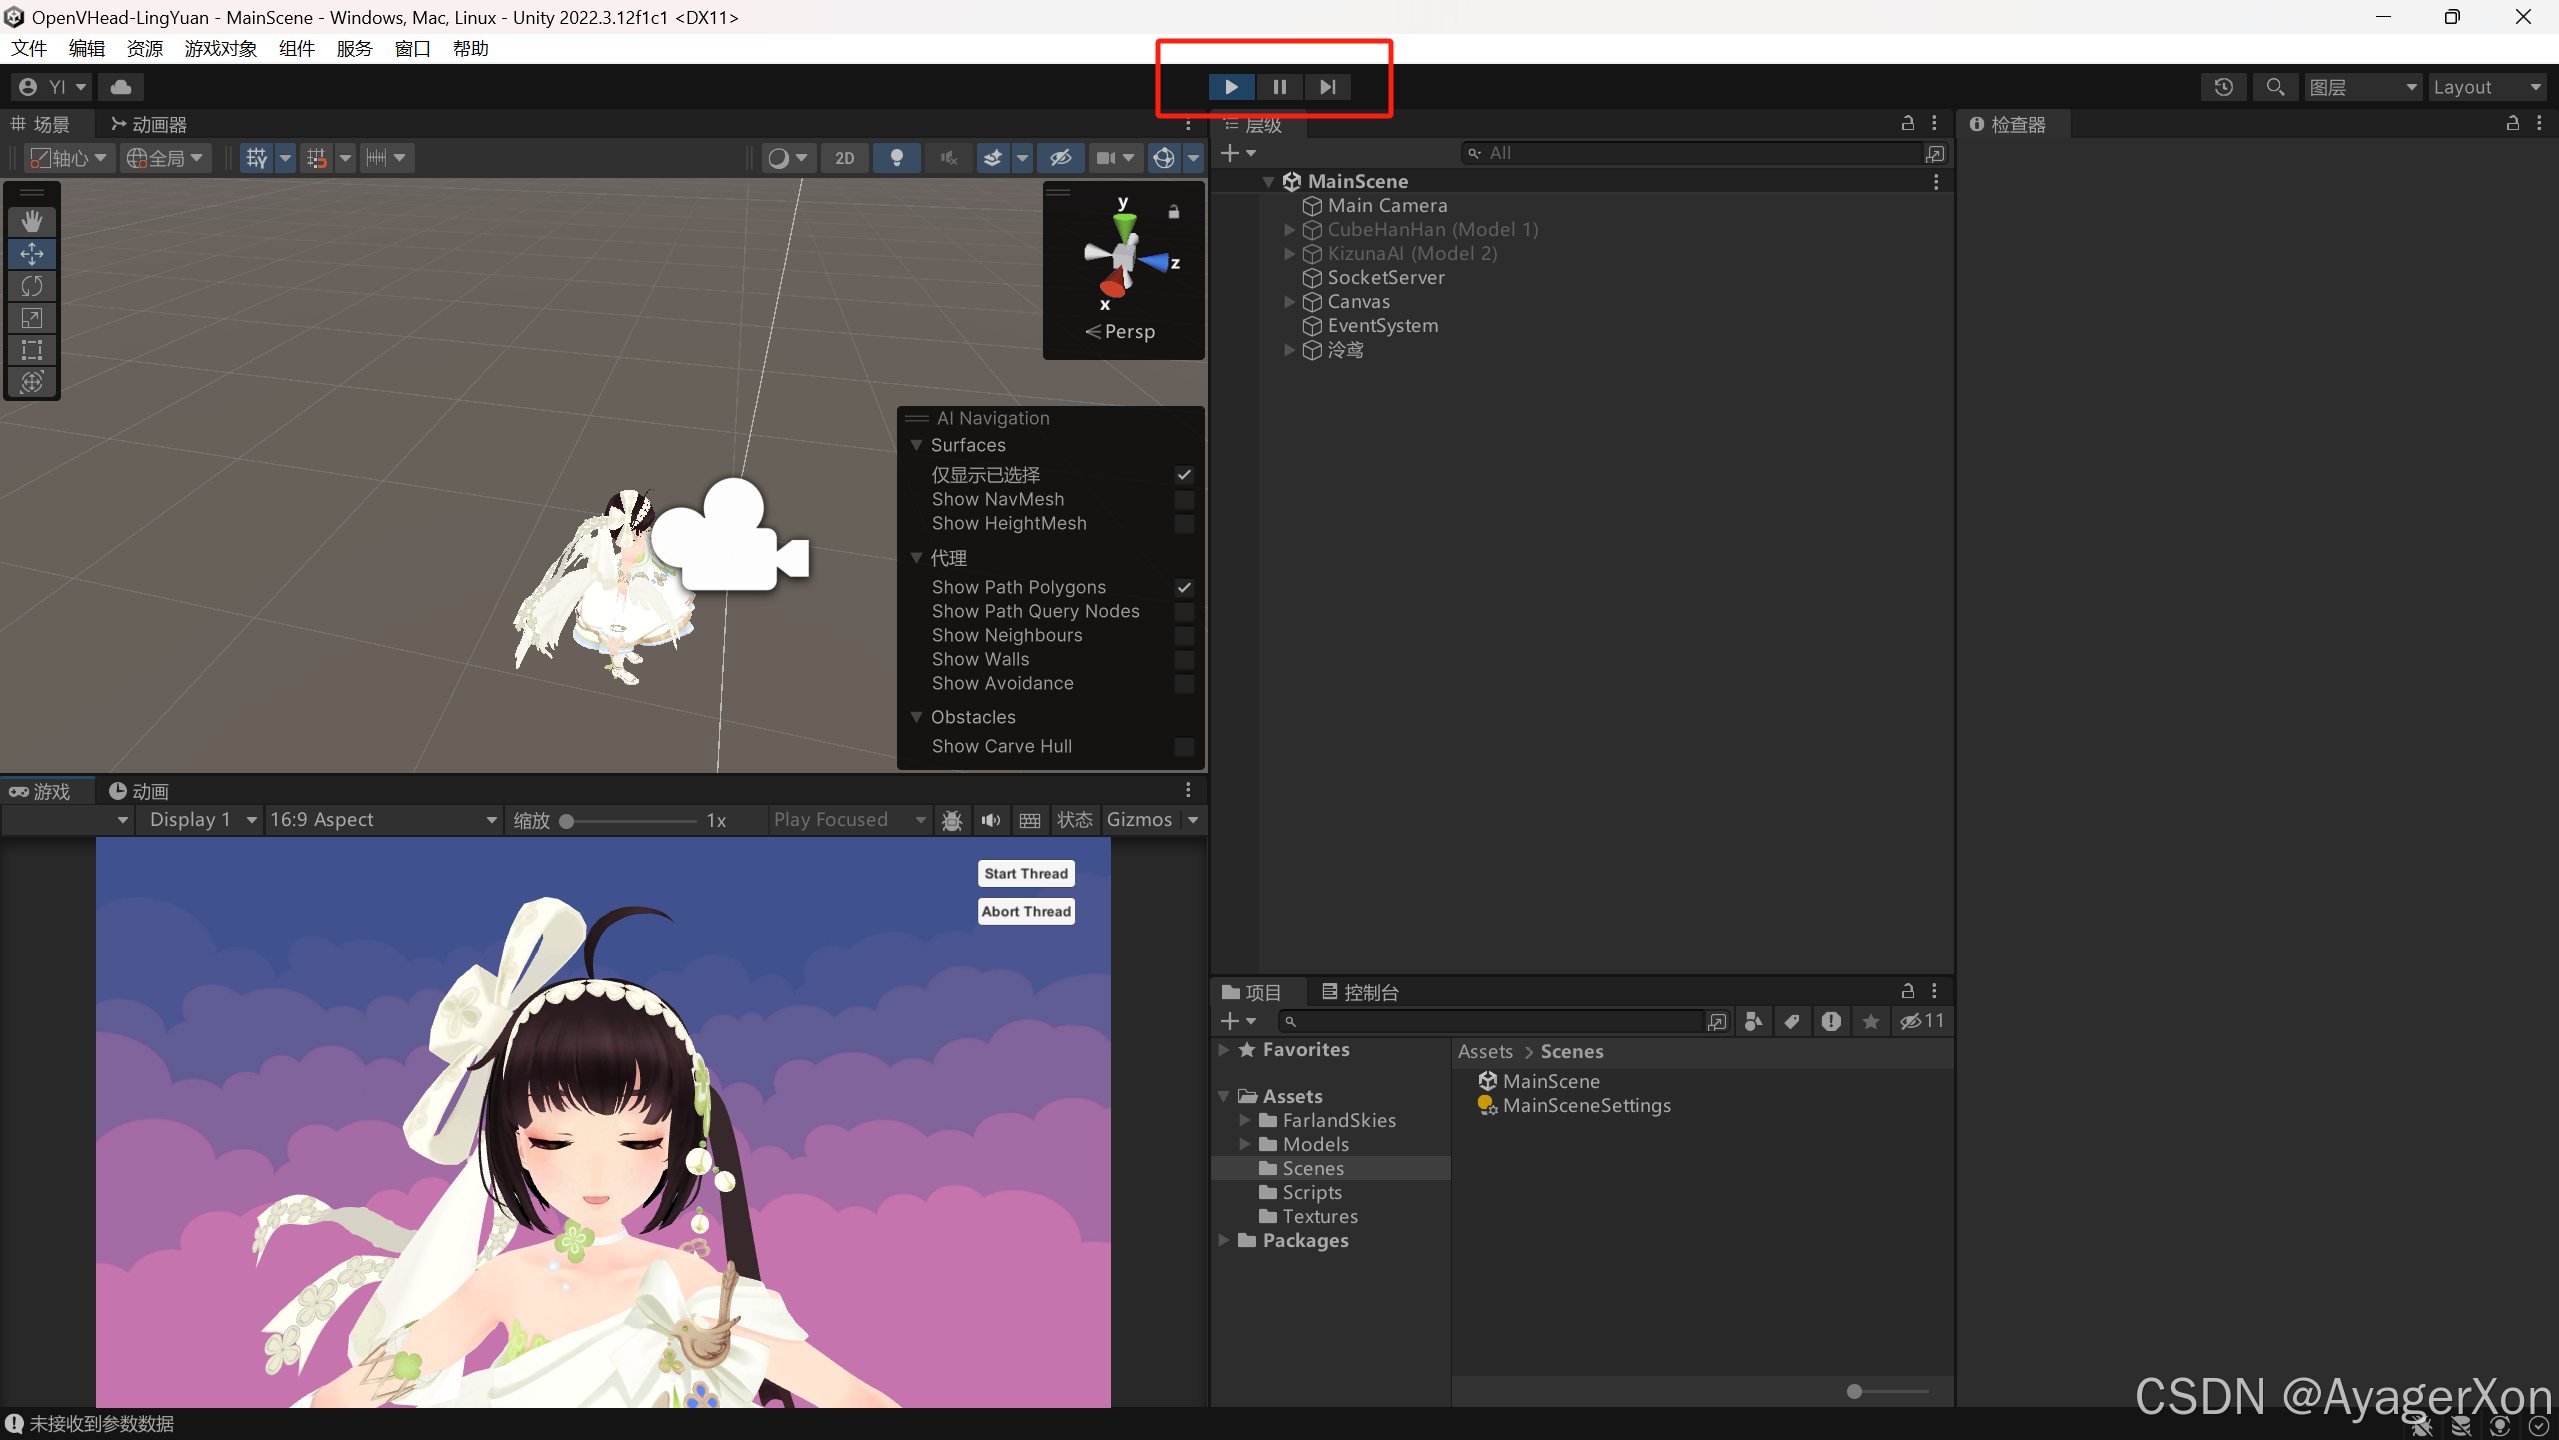
Task: Toggle grid snapping icon in Scene toolbar
Action: 256,158
